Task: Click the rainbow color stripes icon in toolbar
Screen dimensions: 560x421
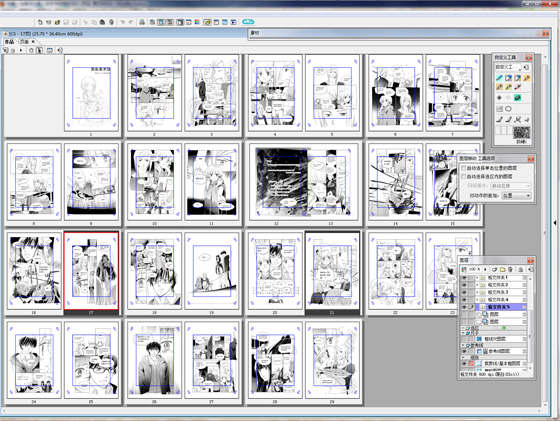Action: click(197, 22)
